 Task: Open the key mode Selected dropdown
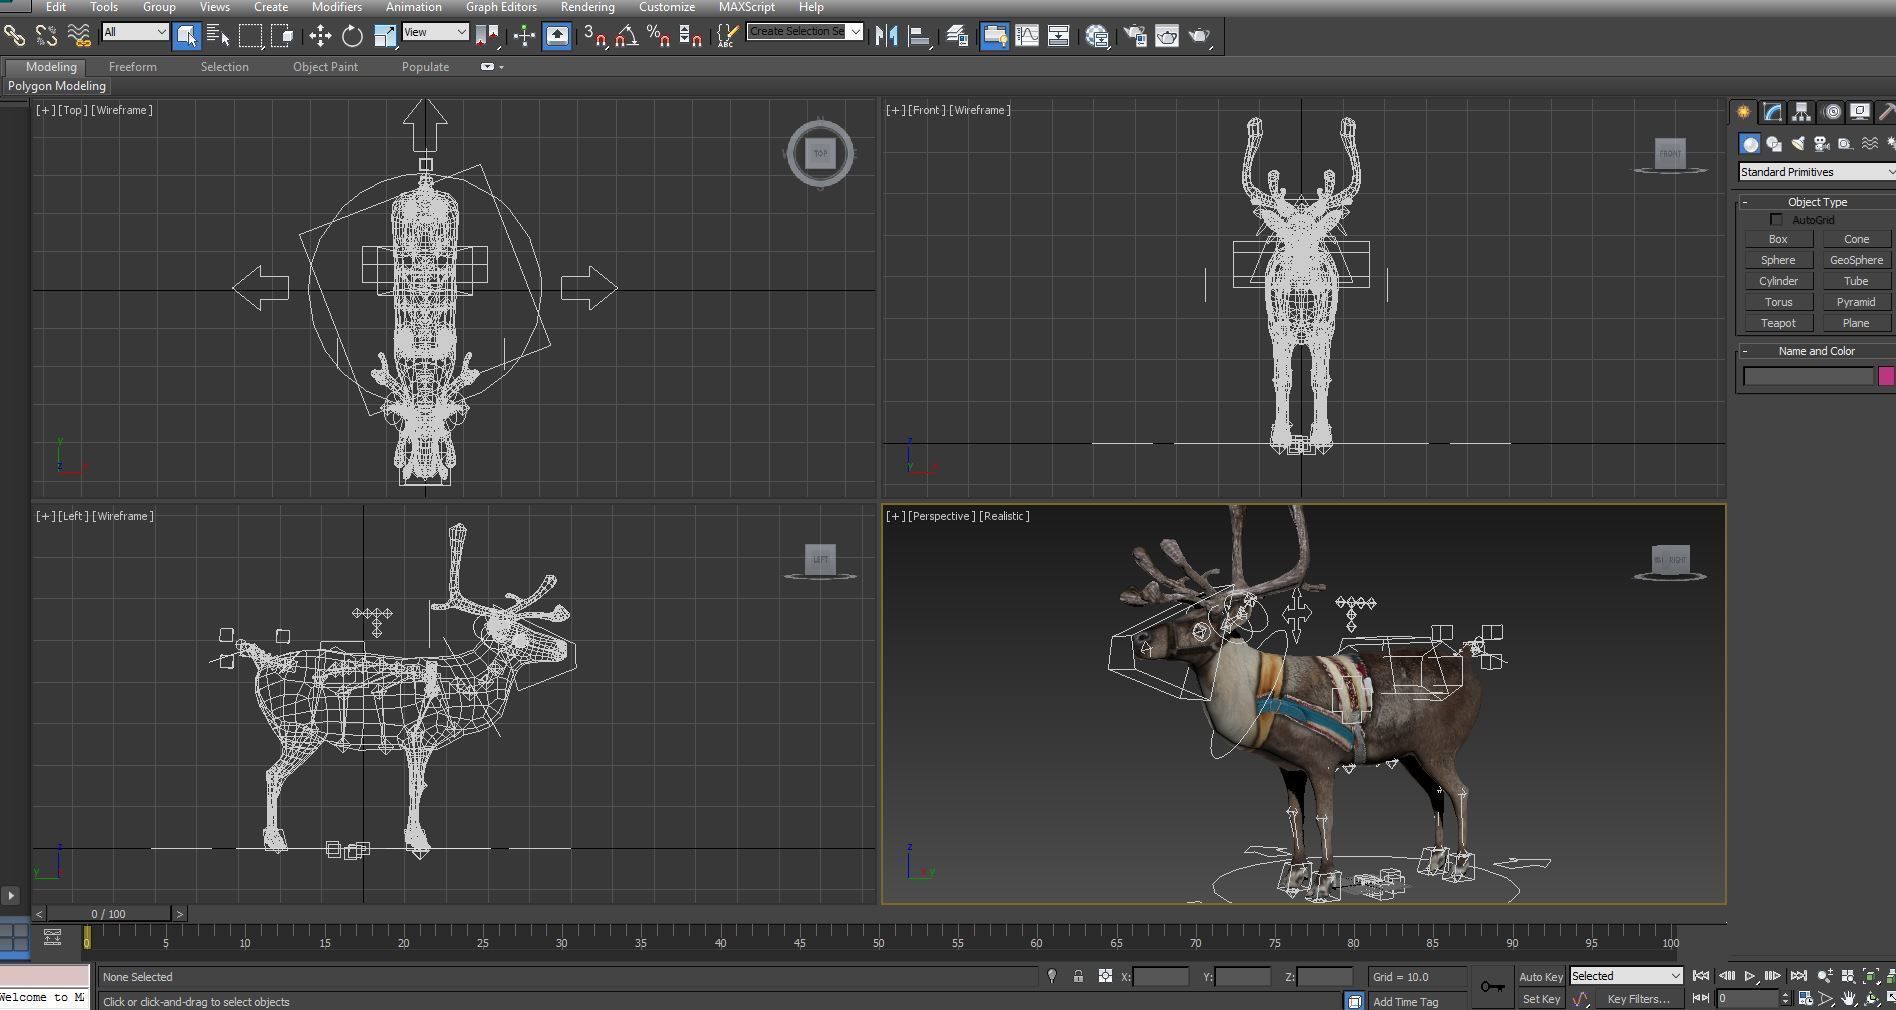pos(1625,976)
